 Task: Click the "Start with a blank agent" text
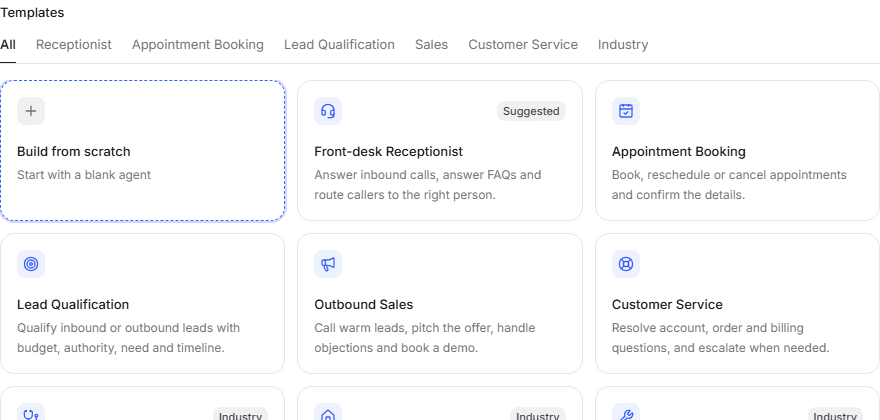pyautogui.click(x=84, y=175)
